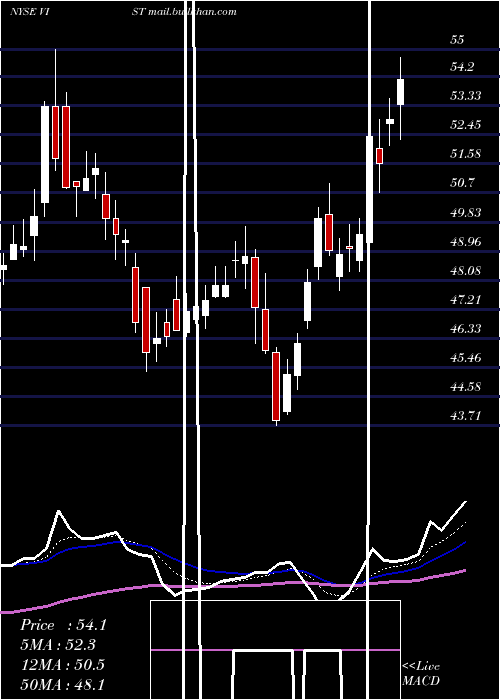Click the 5MA : 52.3 readout

coord(58,645)
